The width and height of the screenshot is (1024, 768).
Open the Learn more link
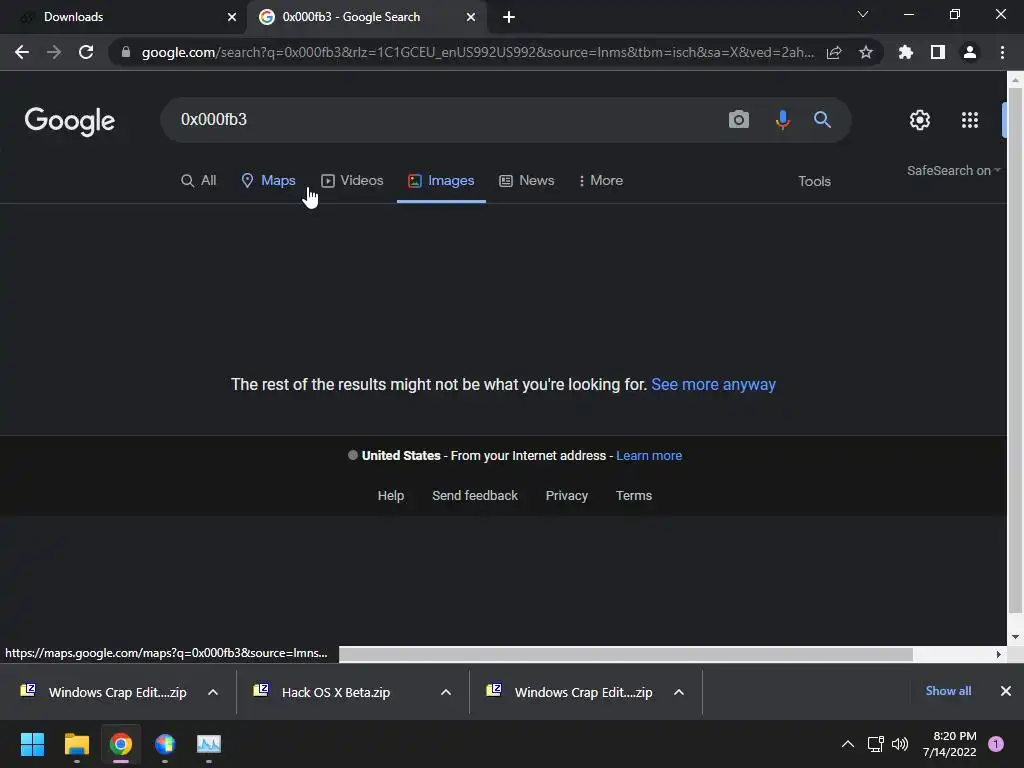click(x=649, y=456)
